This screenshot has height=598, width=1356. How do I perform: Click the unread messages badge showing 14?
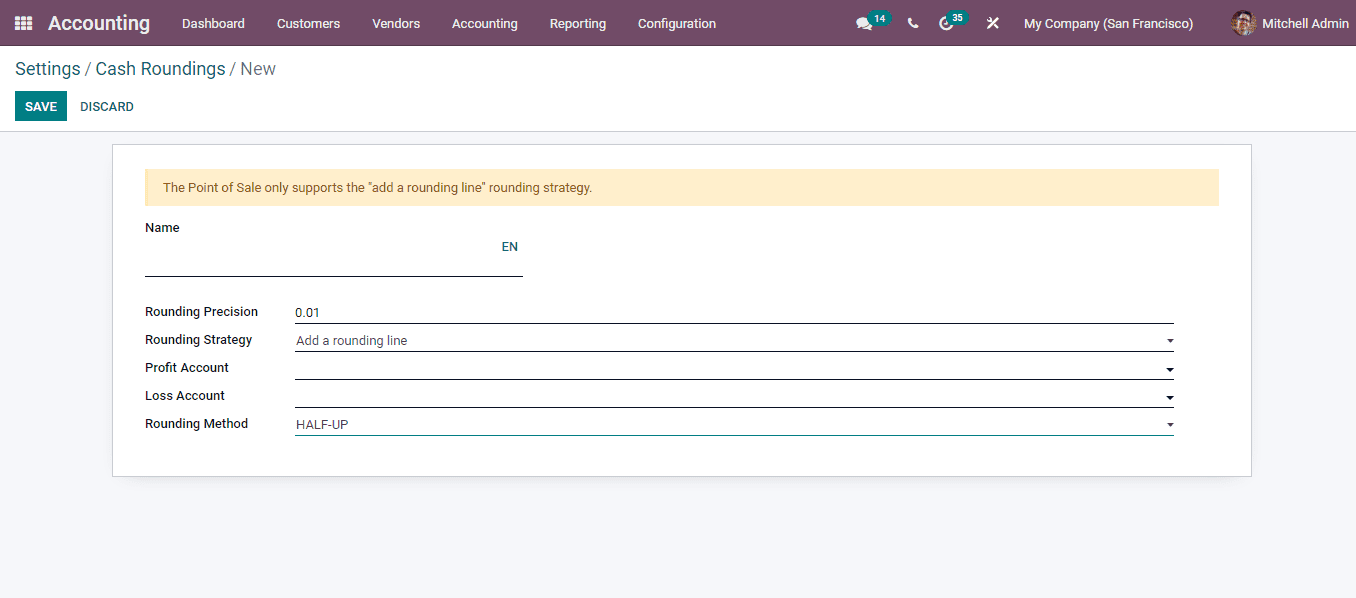tap(878, 16)
